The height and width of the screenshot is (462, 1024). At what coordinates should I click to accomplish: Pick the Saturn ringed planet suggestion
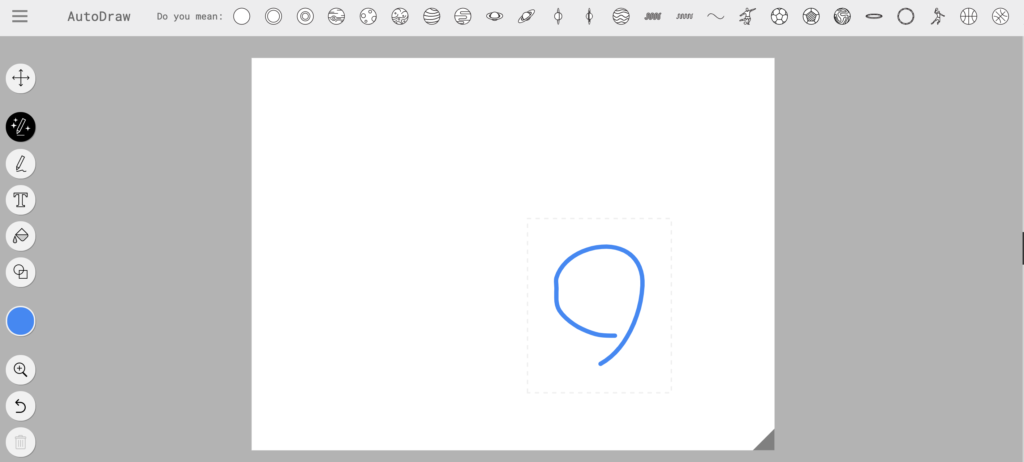495,16
